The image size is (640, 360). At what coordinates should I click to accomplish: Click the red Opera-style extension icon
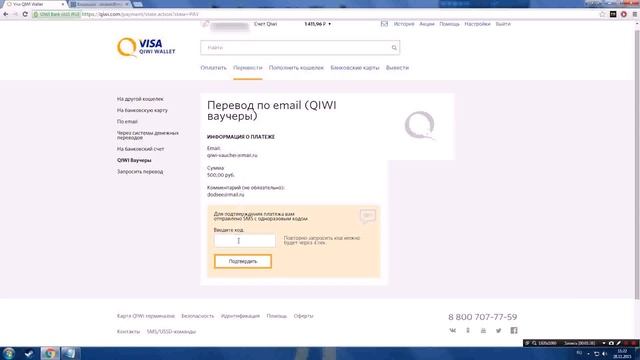coord(624,14)
